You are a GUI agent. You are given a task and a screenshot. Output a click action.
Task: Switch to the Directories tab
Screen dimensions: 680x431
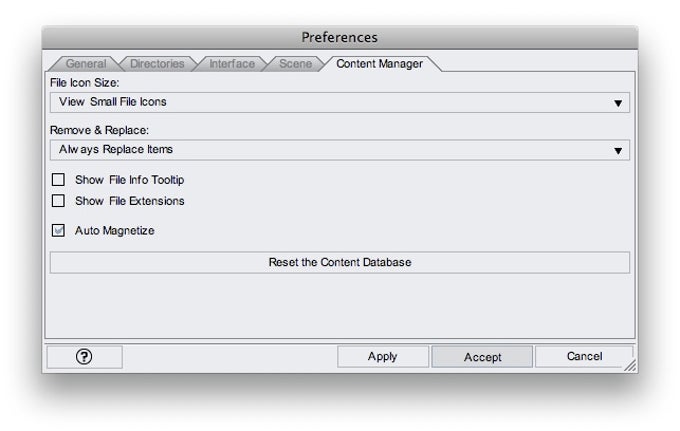(157, 64)
